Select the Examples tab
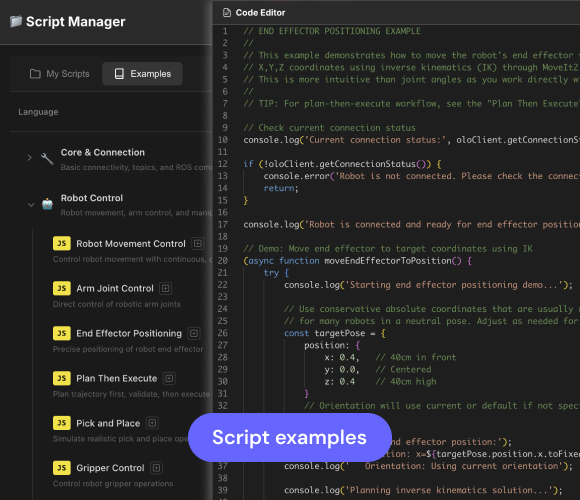This screenshot has width=580, height=500. pyautogui.click(x=142, y=74)
